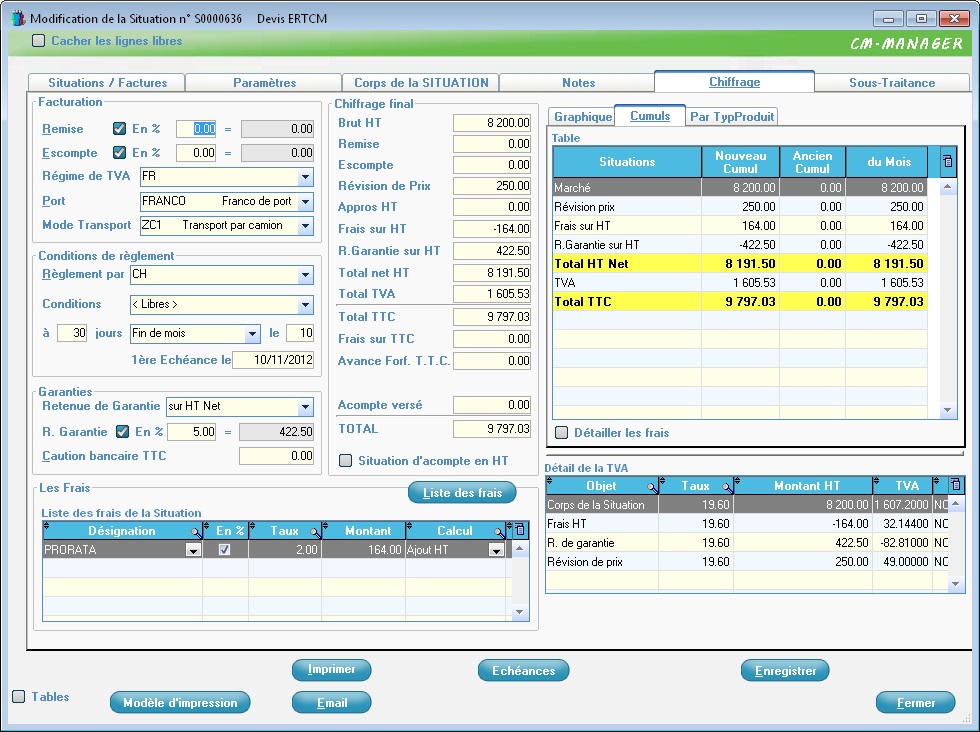Screen dimensions: 980x732
Task: Toggle R. Garantie En % checkbox
Action: click(x=122, y=431)
